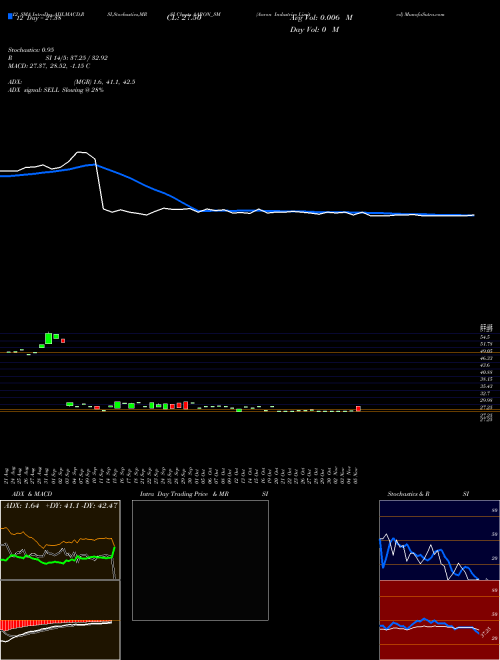The image size is (500, 660).
Task: Click the 'ADX: 1.64 +DY: 41.1 -DY: 42.47' header
Action: coord(60,506)
